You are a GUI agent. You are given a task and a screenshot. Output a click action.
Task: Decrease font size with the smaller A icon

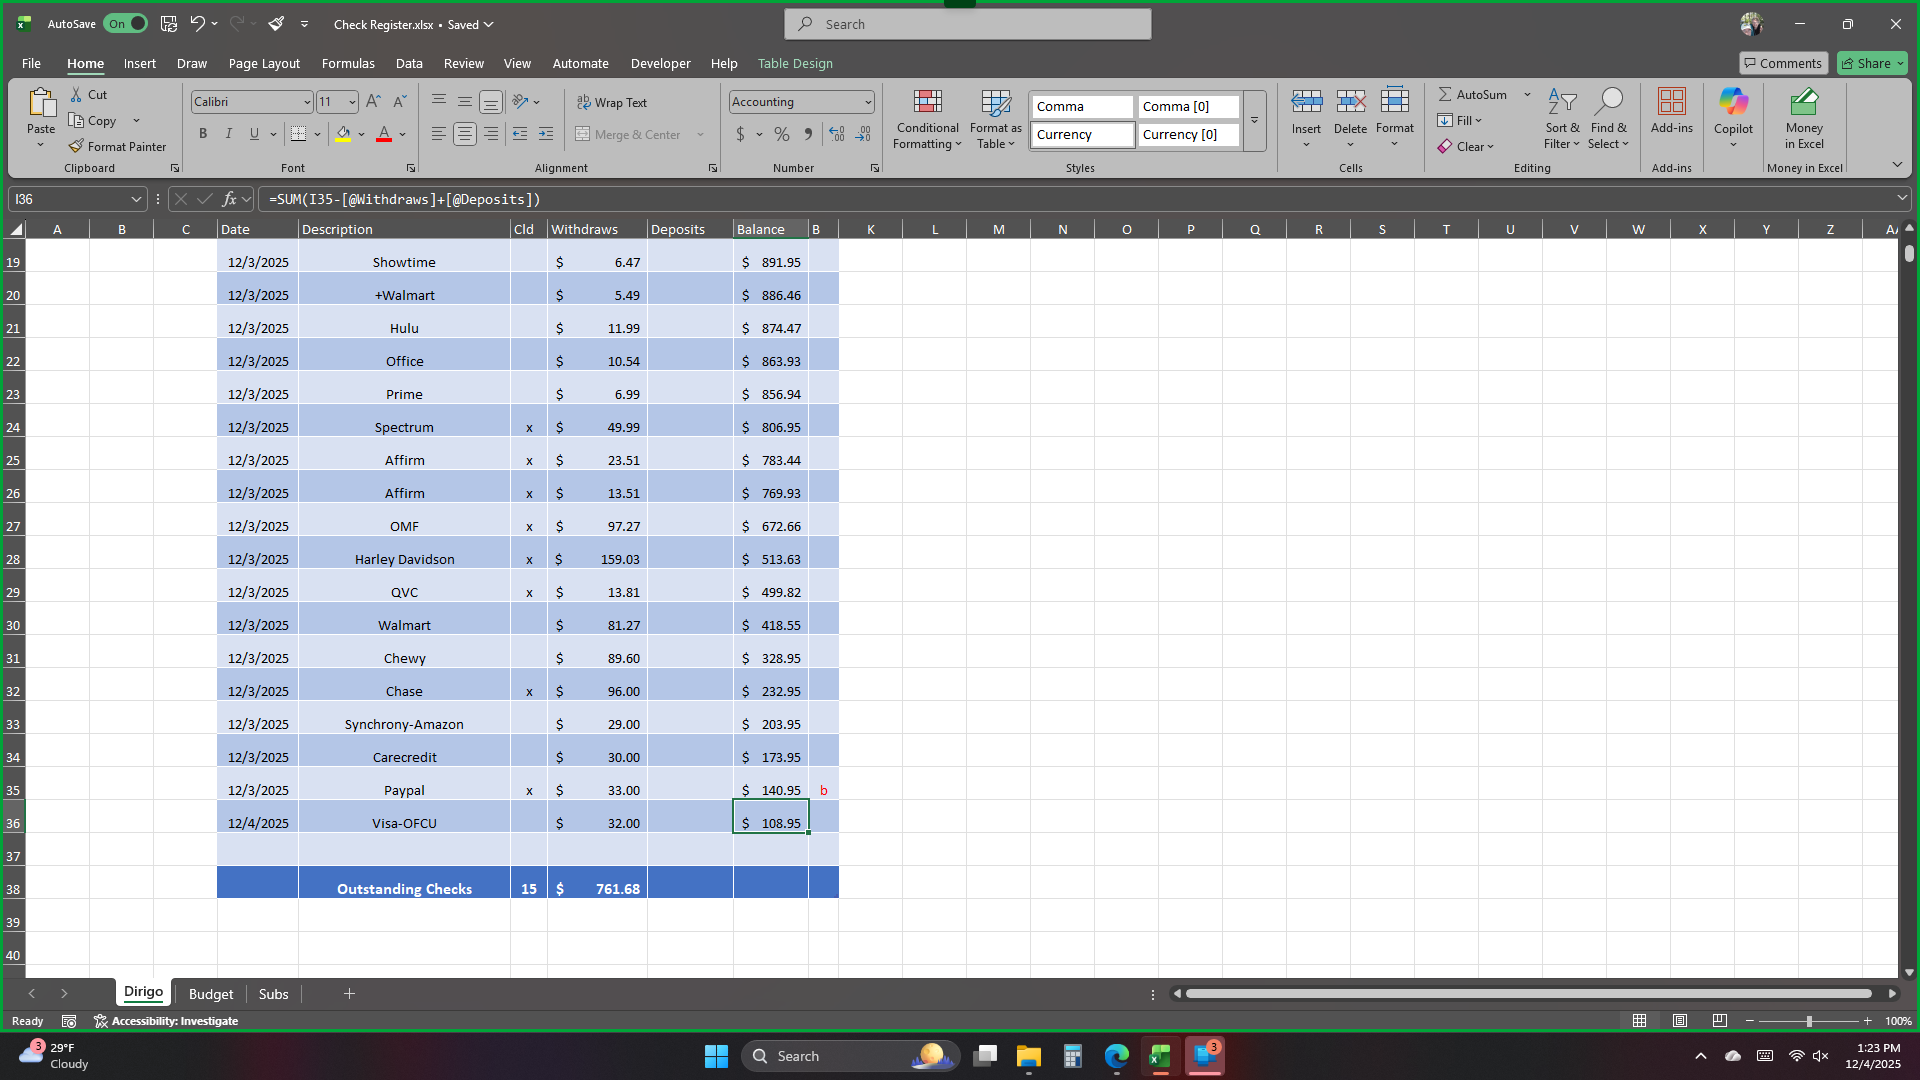[x=399, y=101]
